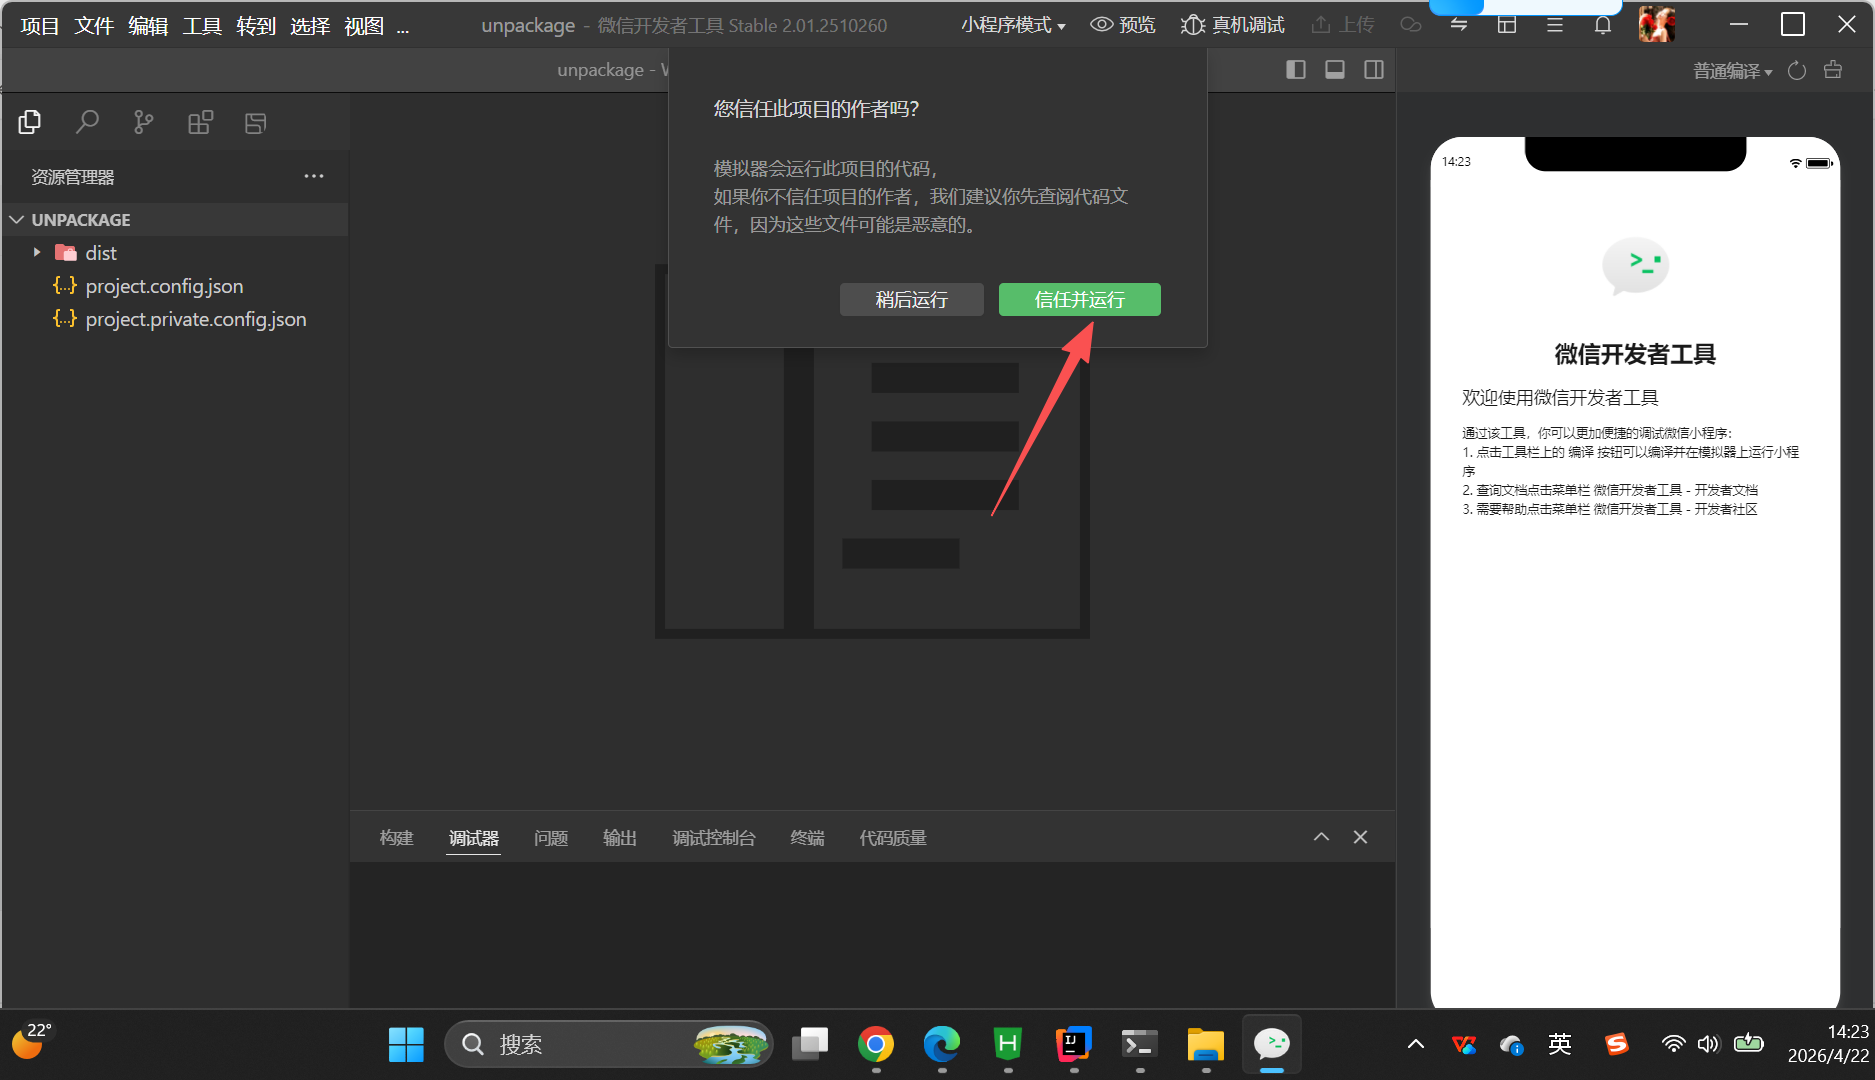1875x1080 pixels.
Task: Open terminal icon in taskbar
Action: [1140, 1044]
